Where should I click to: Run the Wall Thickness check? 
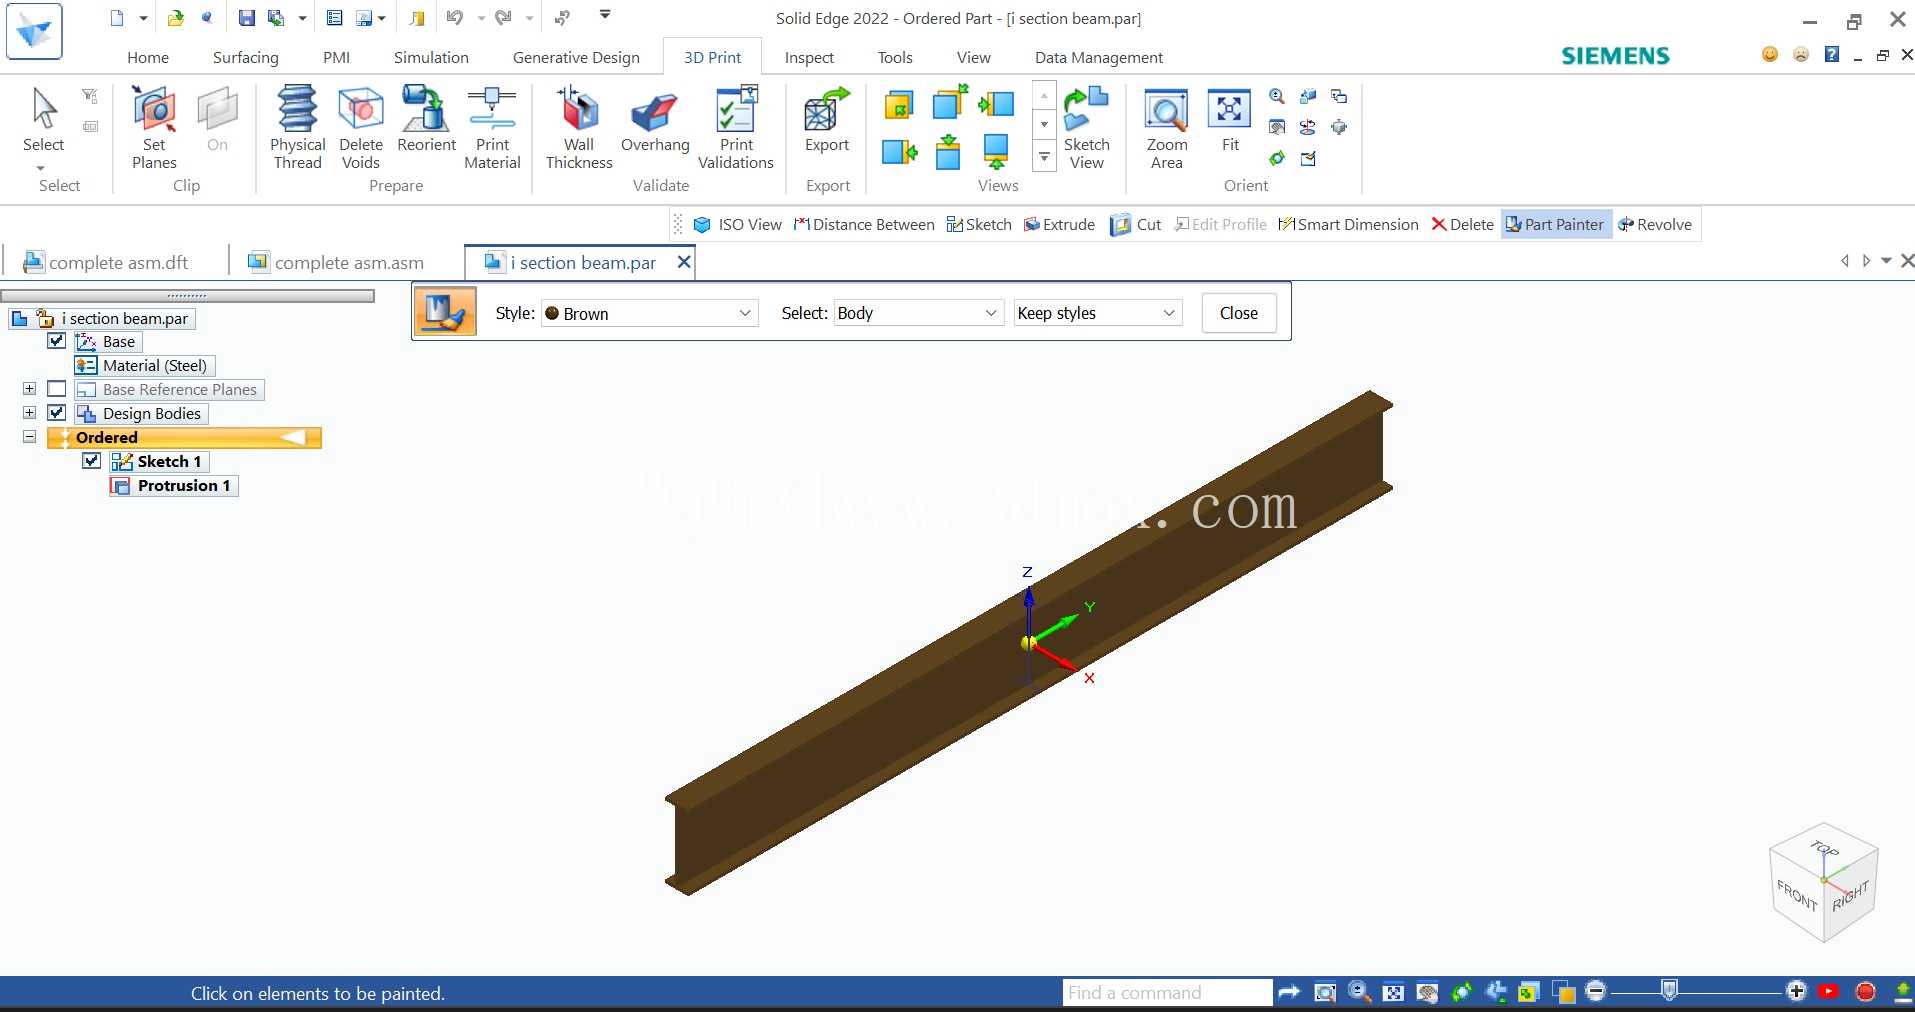[579, 127]
